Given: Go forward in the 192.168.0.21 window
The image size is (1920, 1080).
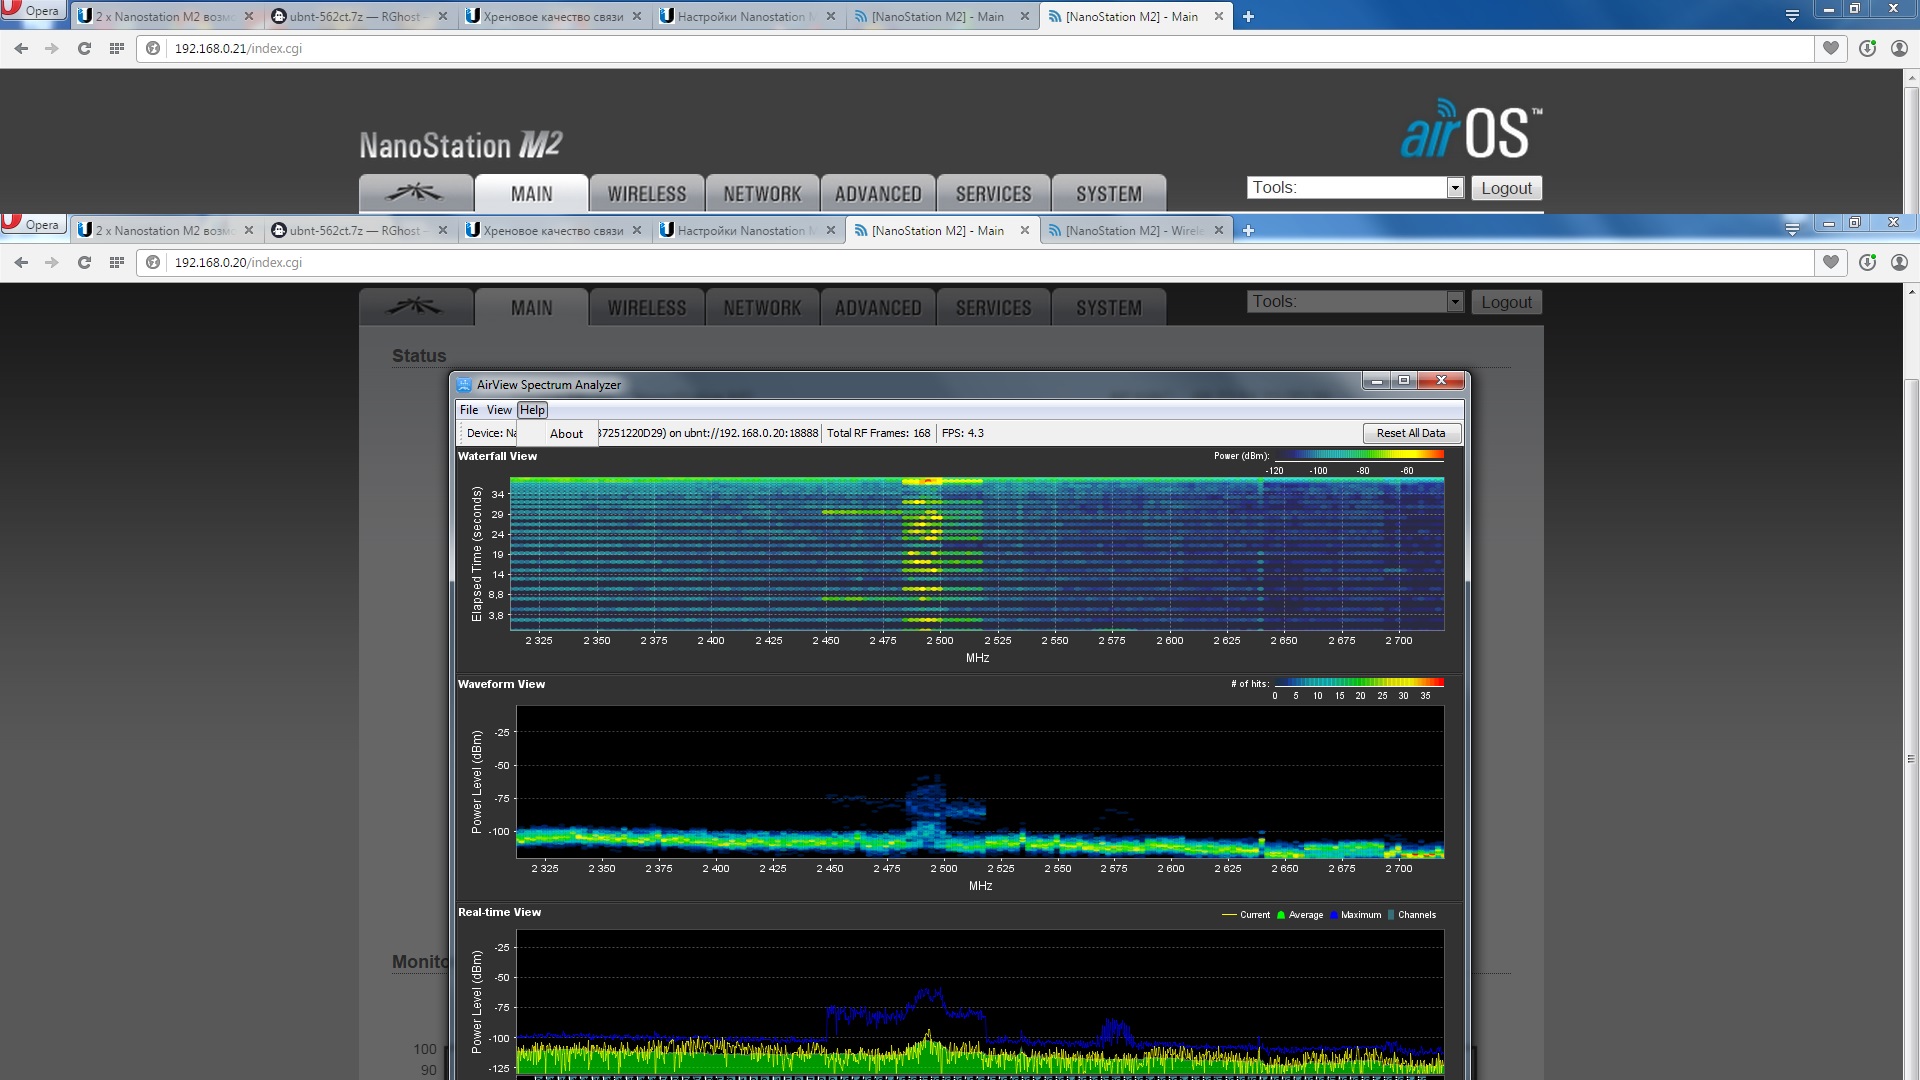Looking at the screenshot, I should coord(52,48).
